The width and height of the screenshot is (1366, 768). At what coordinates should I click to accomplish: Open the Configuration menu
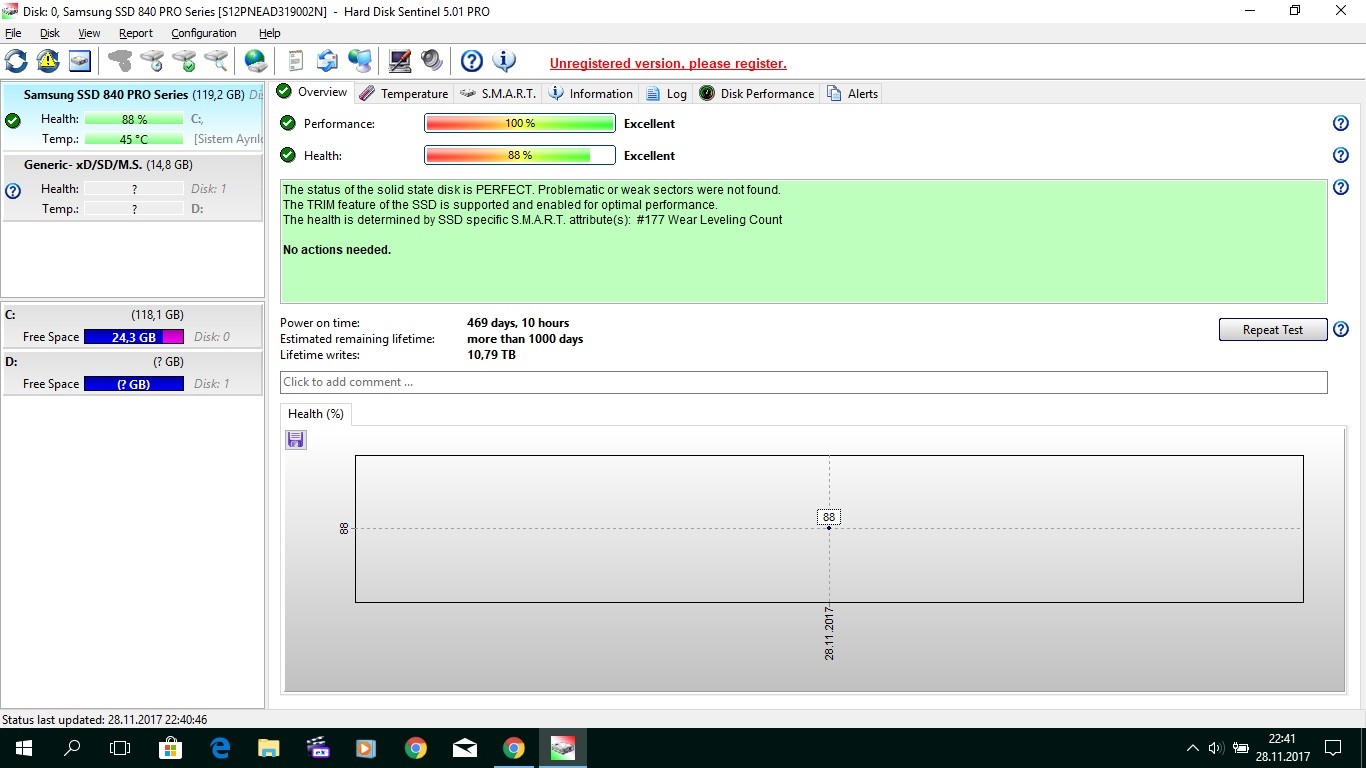pyautogui.click(x=204, y=33)
